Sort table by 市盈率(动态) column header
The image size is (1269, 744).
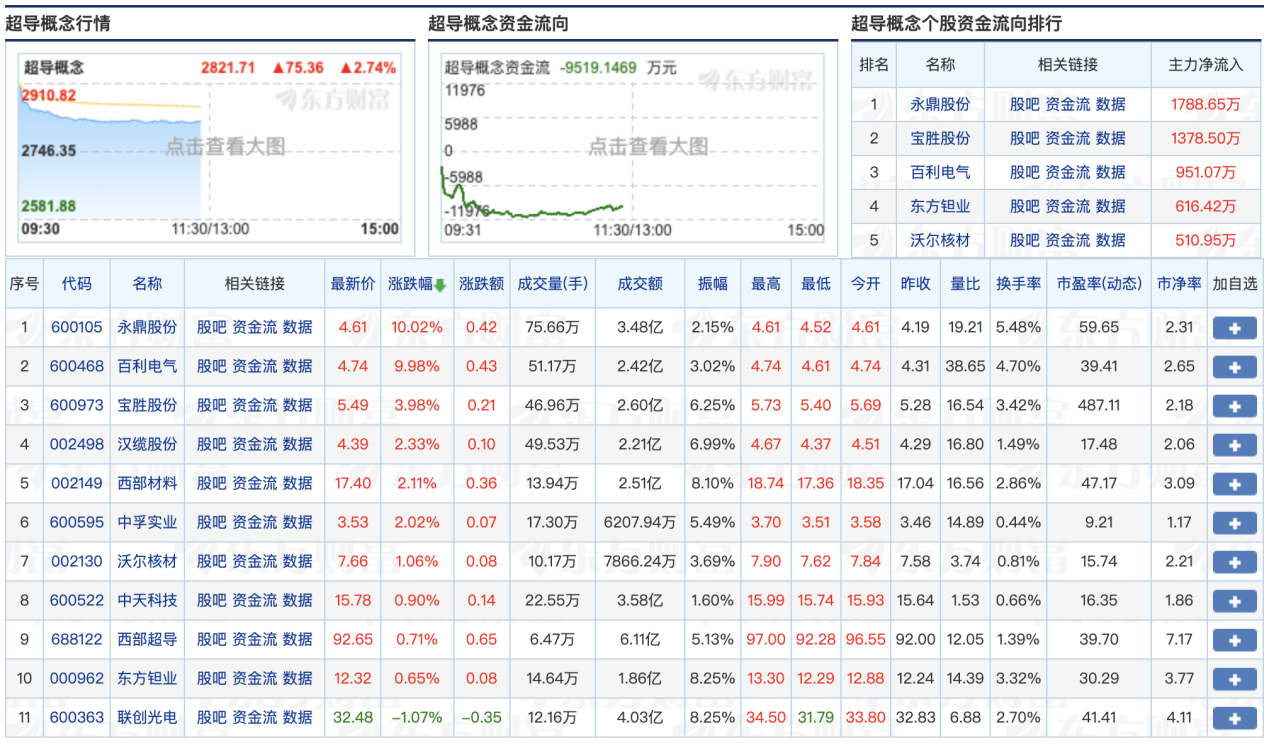1099,283
